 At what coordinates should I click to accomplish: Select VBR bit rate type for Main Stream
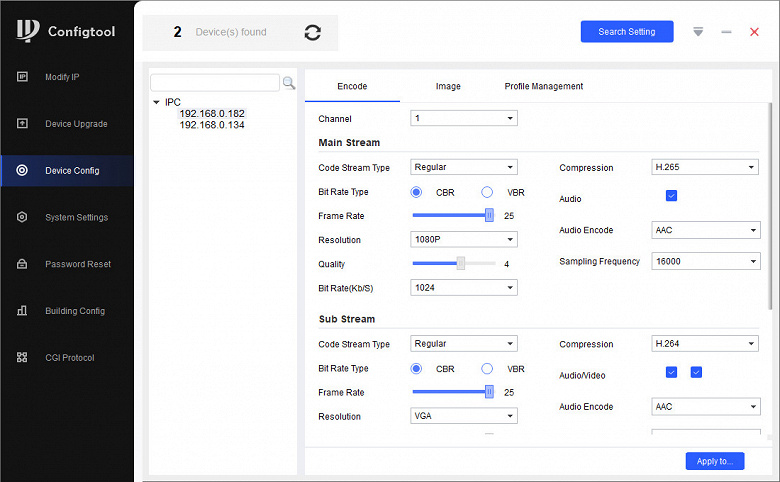click(487, 192)
